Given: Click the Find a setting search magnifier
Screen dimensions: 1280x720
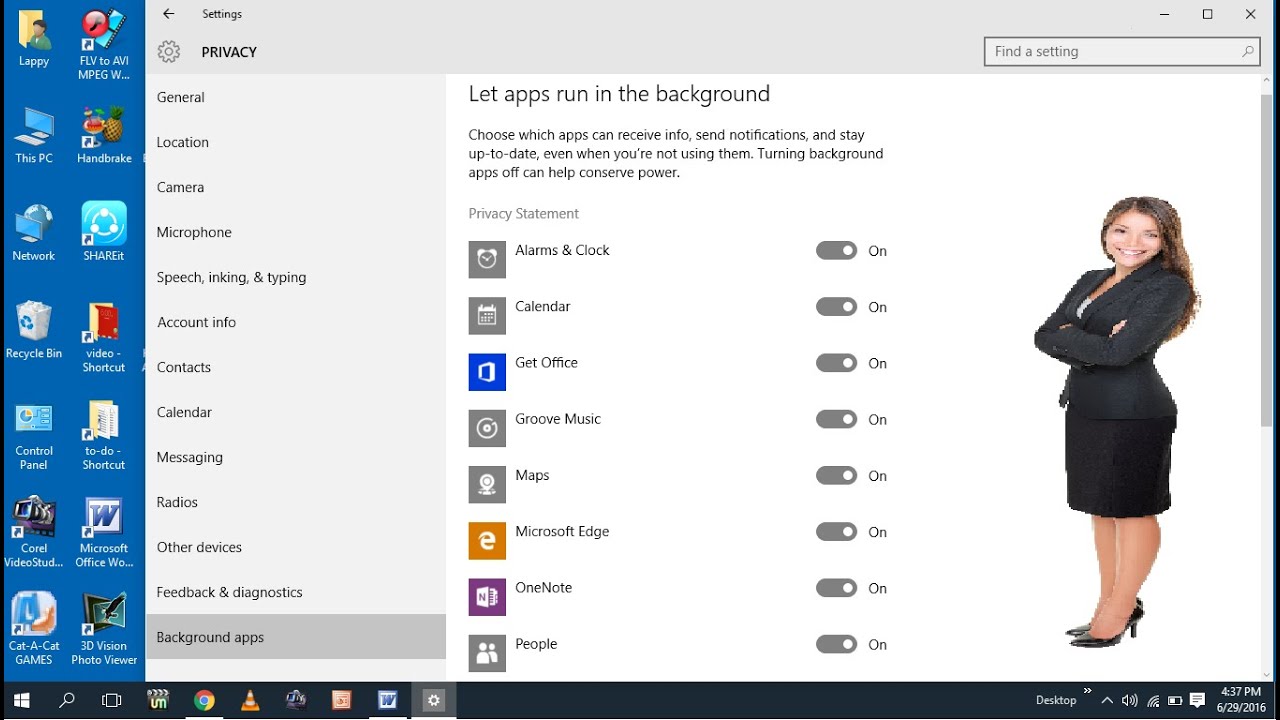Looking at the screenshot, I should pos(1247,52).
